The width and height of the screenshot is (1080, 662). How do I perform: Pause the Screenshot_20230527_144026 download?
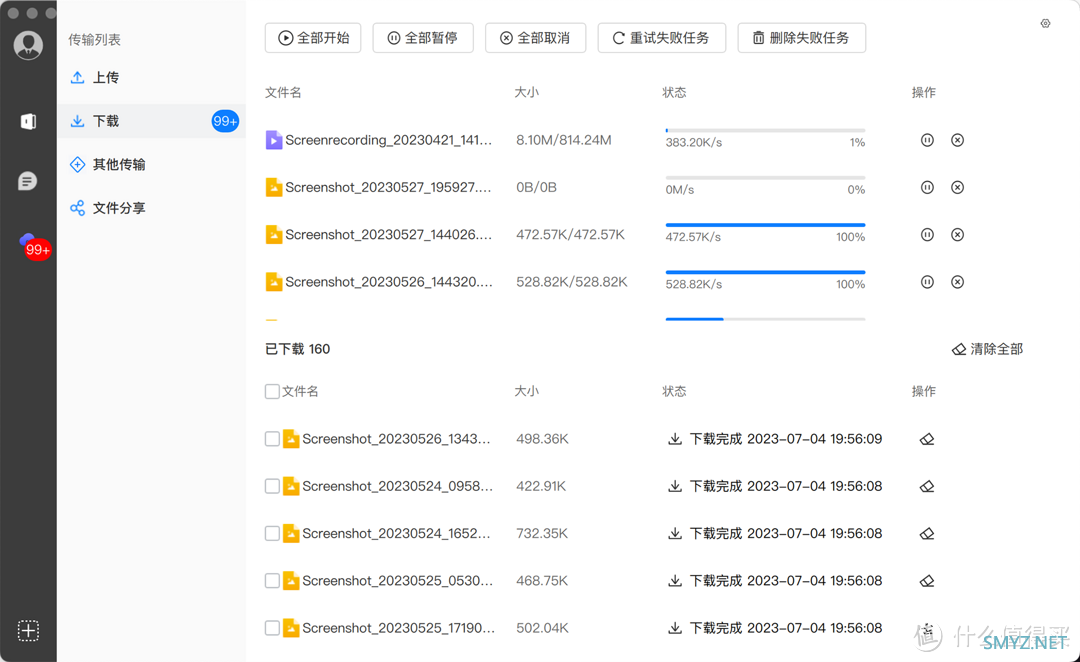tap(927, 235)
